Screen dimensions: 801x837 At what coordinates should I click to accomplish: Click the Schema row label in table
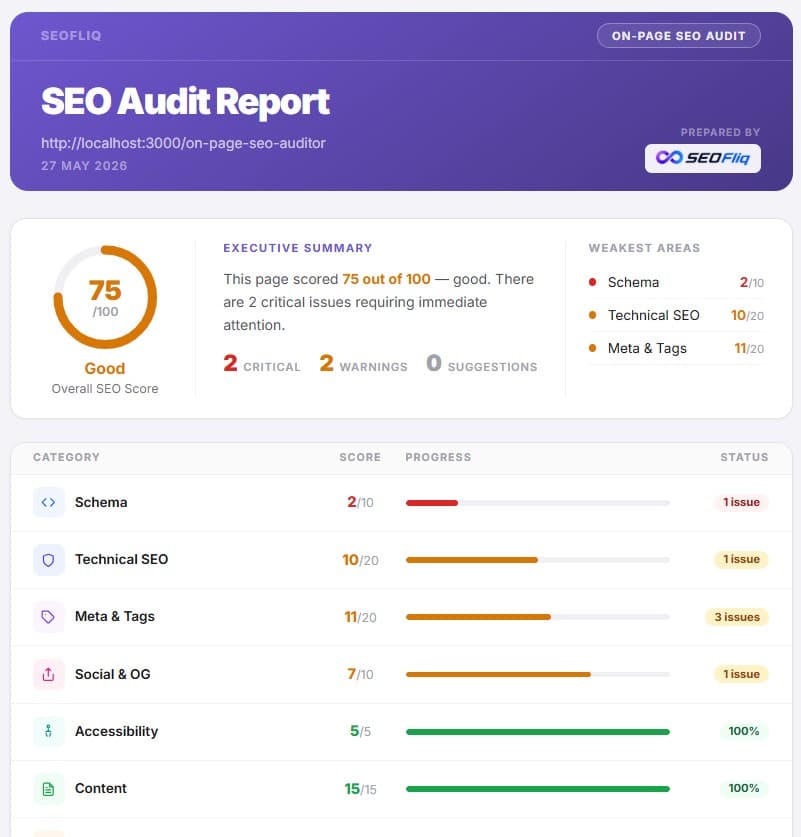coord(101,502)
